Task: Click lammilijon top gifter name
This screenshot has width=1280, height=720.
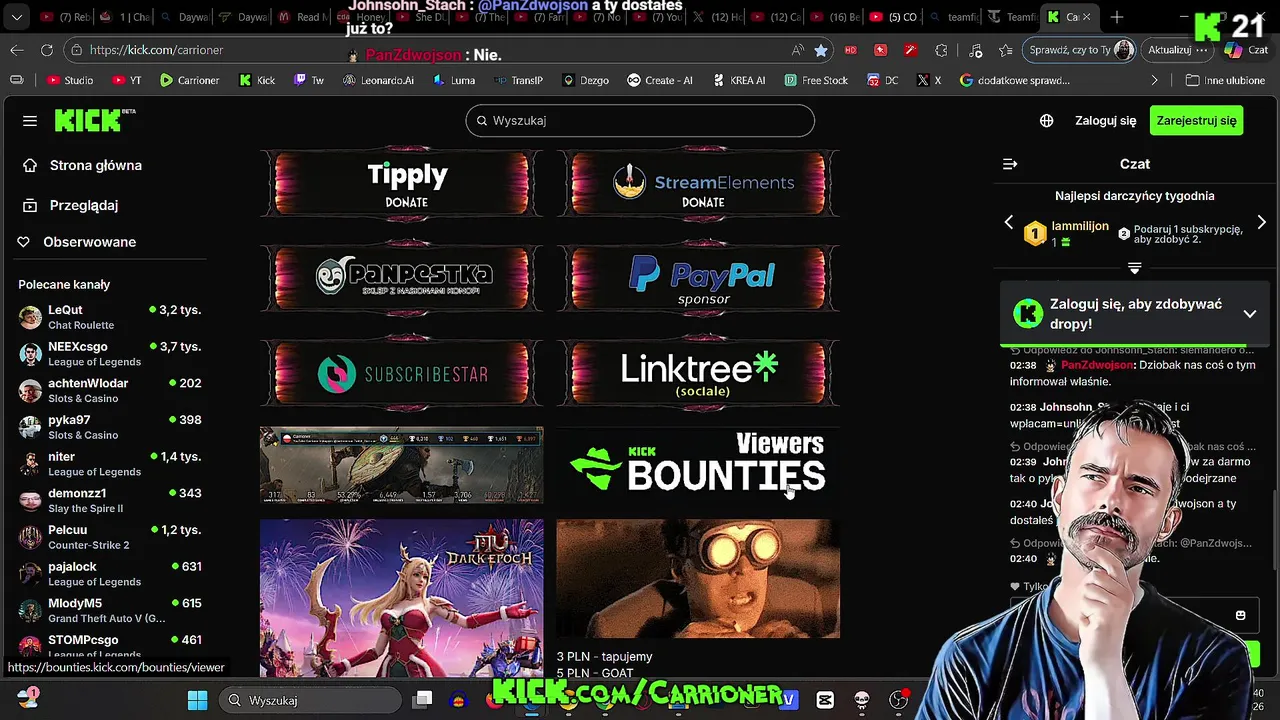Action: click(x=1080, y=227)
